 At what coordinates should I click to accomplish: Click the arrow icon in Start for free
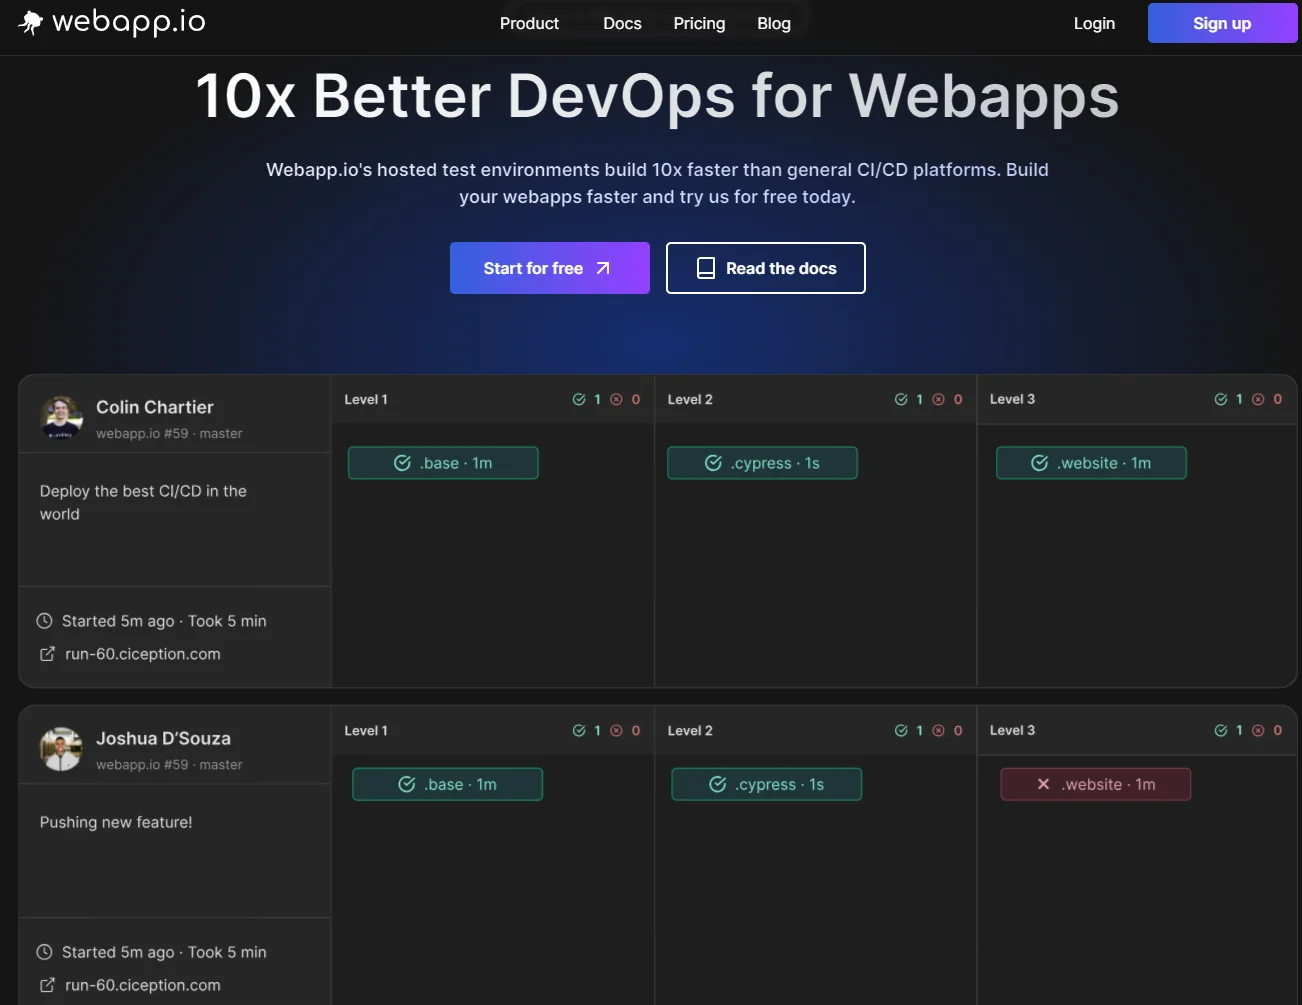click(603, 268)
